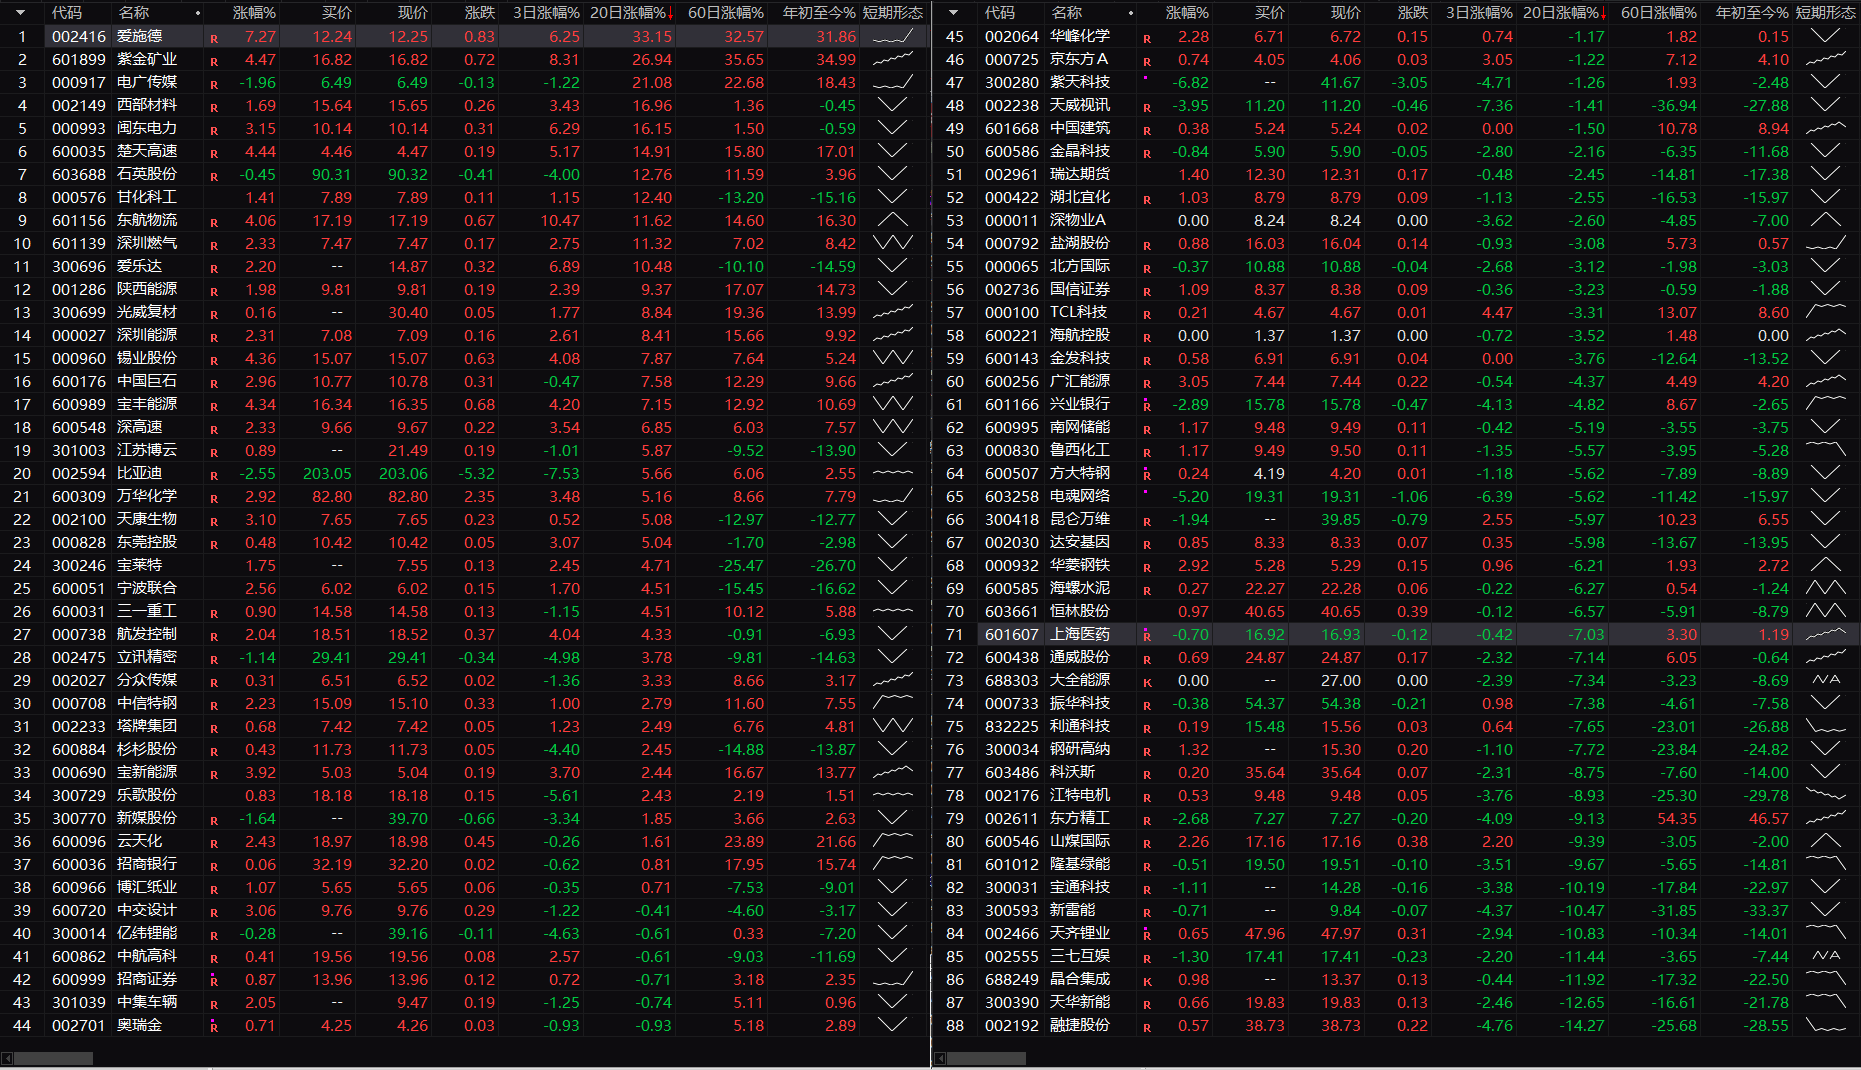Sort the left list by 代码 column header
The height and width of the screenshot is (1070, 1861).
click(x=67, y=13)
